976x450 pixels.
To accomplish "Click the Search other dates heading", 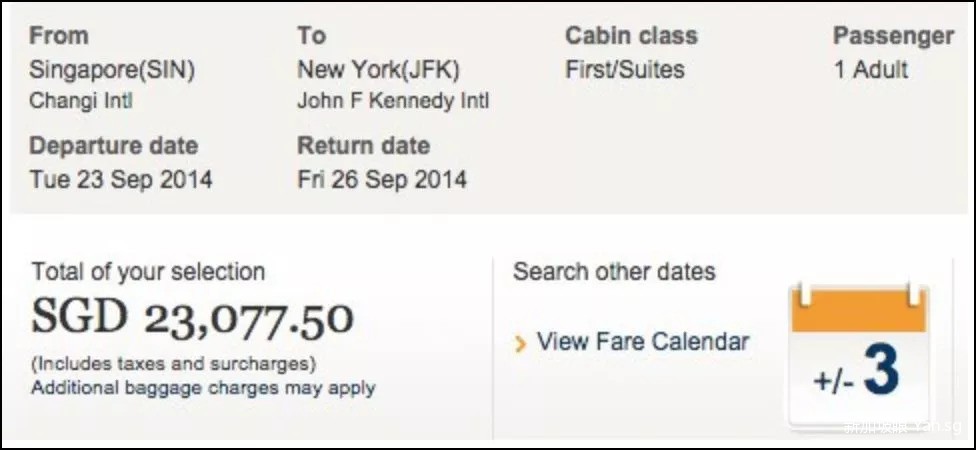I will pos(614,271).
